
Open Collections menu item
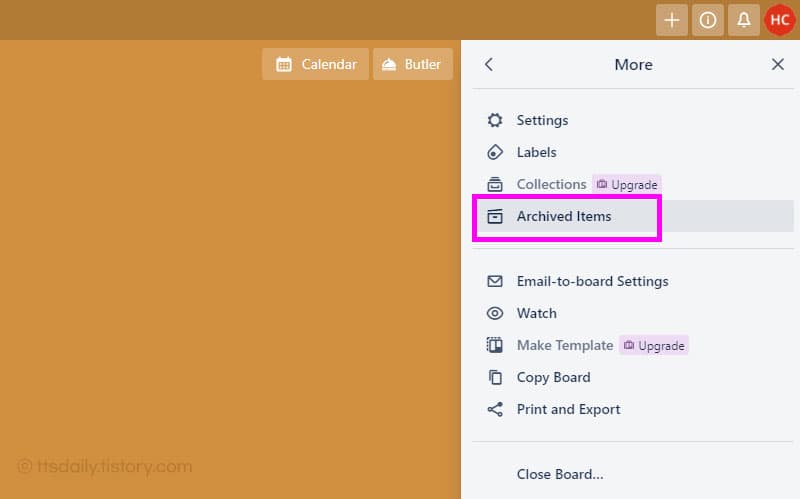point(552,184)
